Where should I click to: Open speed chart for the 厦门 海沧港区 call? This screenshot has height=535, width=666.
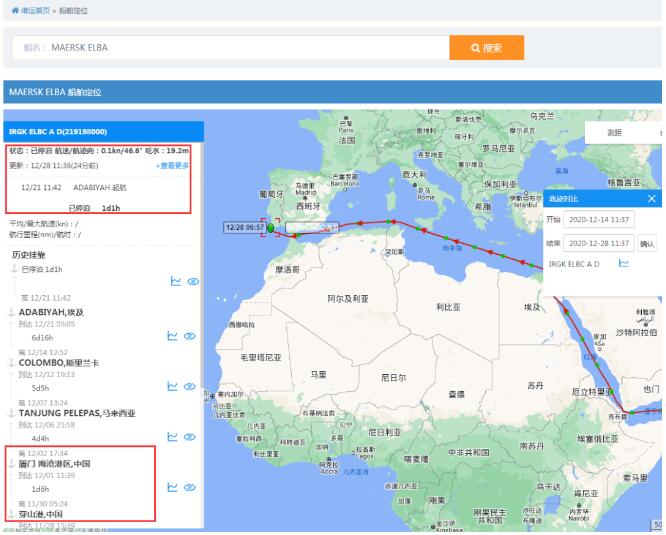tap(172, 487)
